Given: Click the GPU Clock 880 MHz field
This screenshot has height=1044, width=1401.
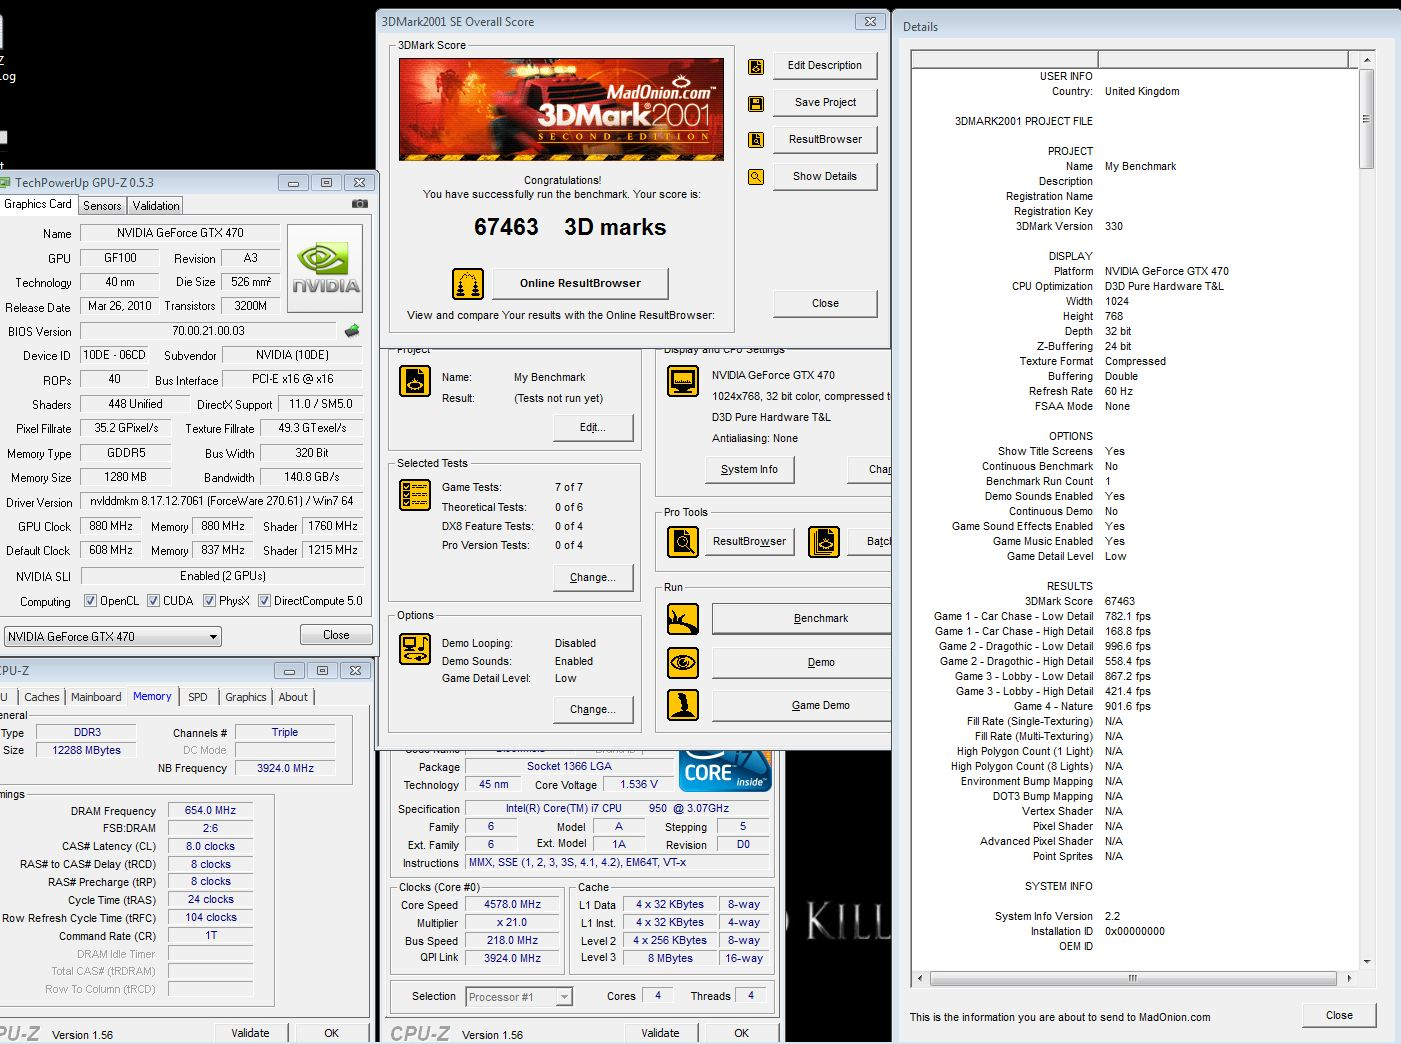Looking at the screenshot, I should coord(111,526).
